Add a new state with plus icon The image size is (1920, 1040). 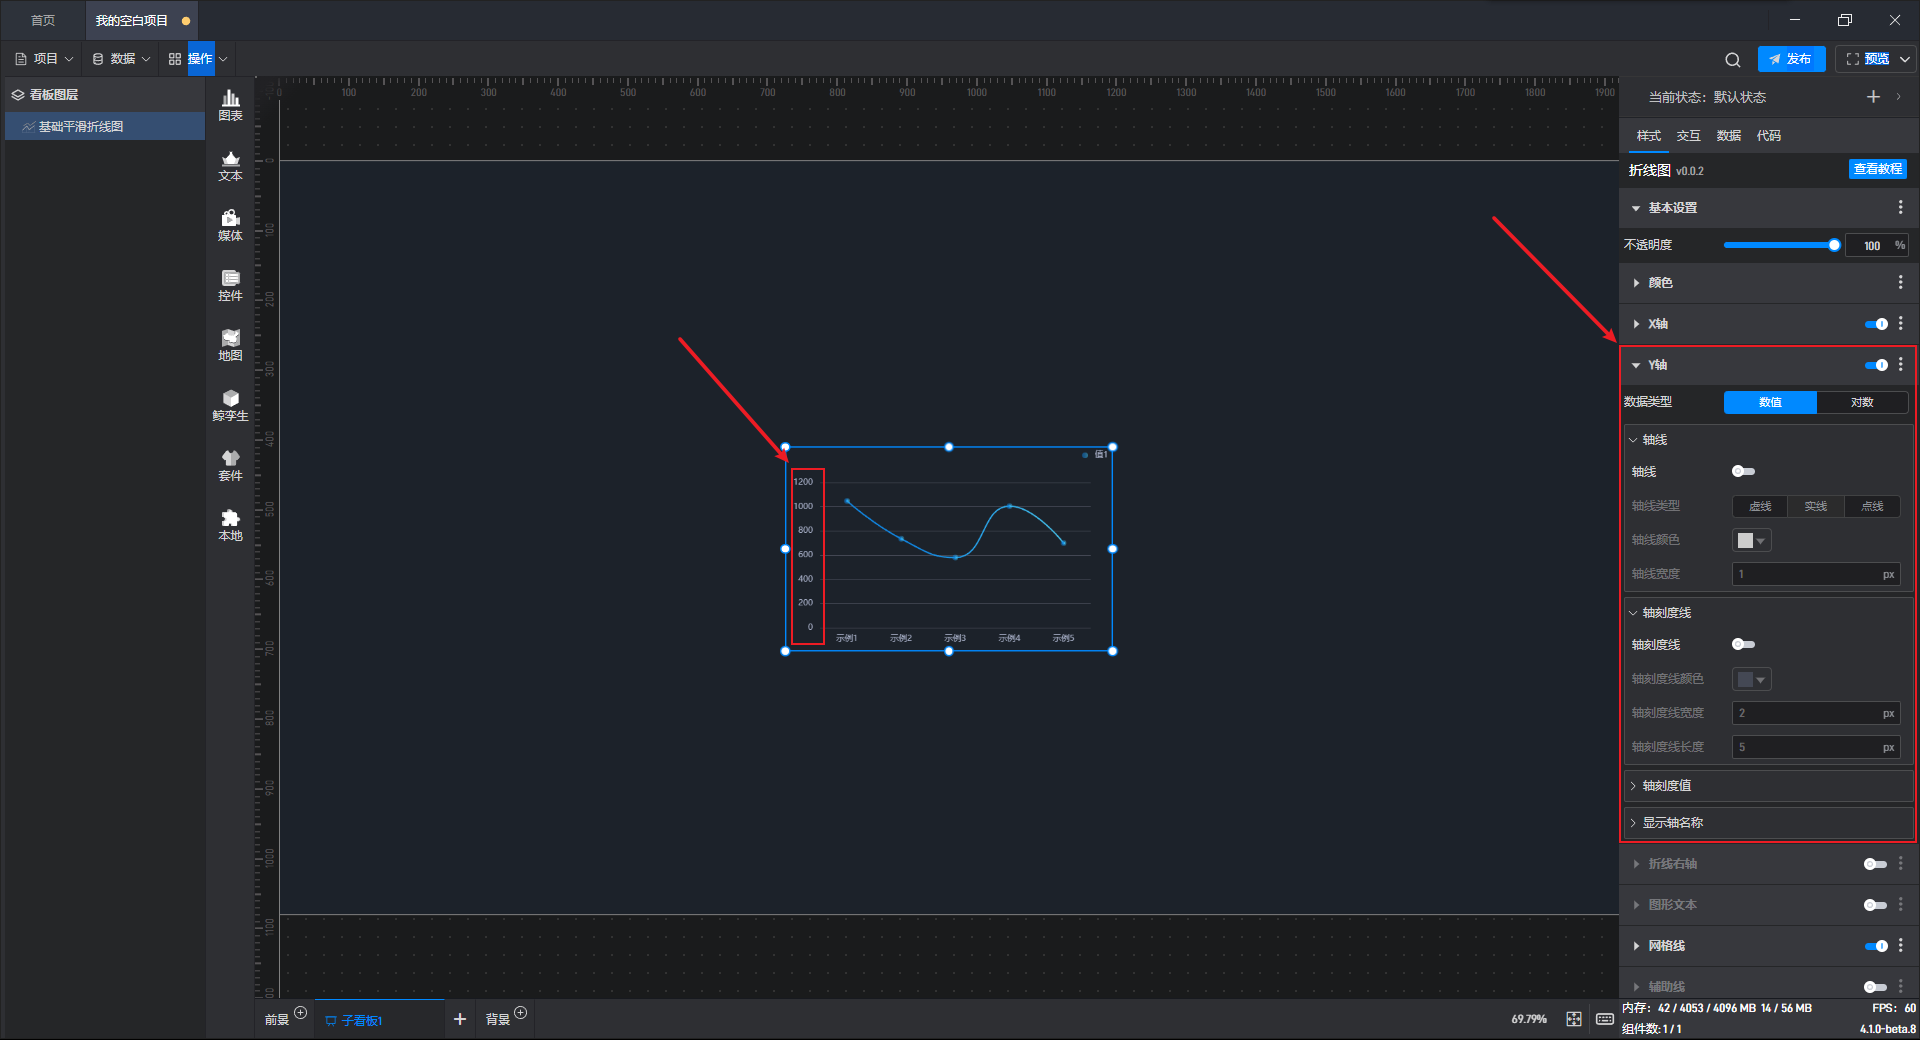(x=1873, y=97)
